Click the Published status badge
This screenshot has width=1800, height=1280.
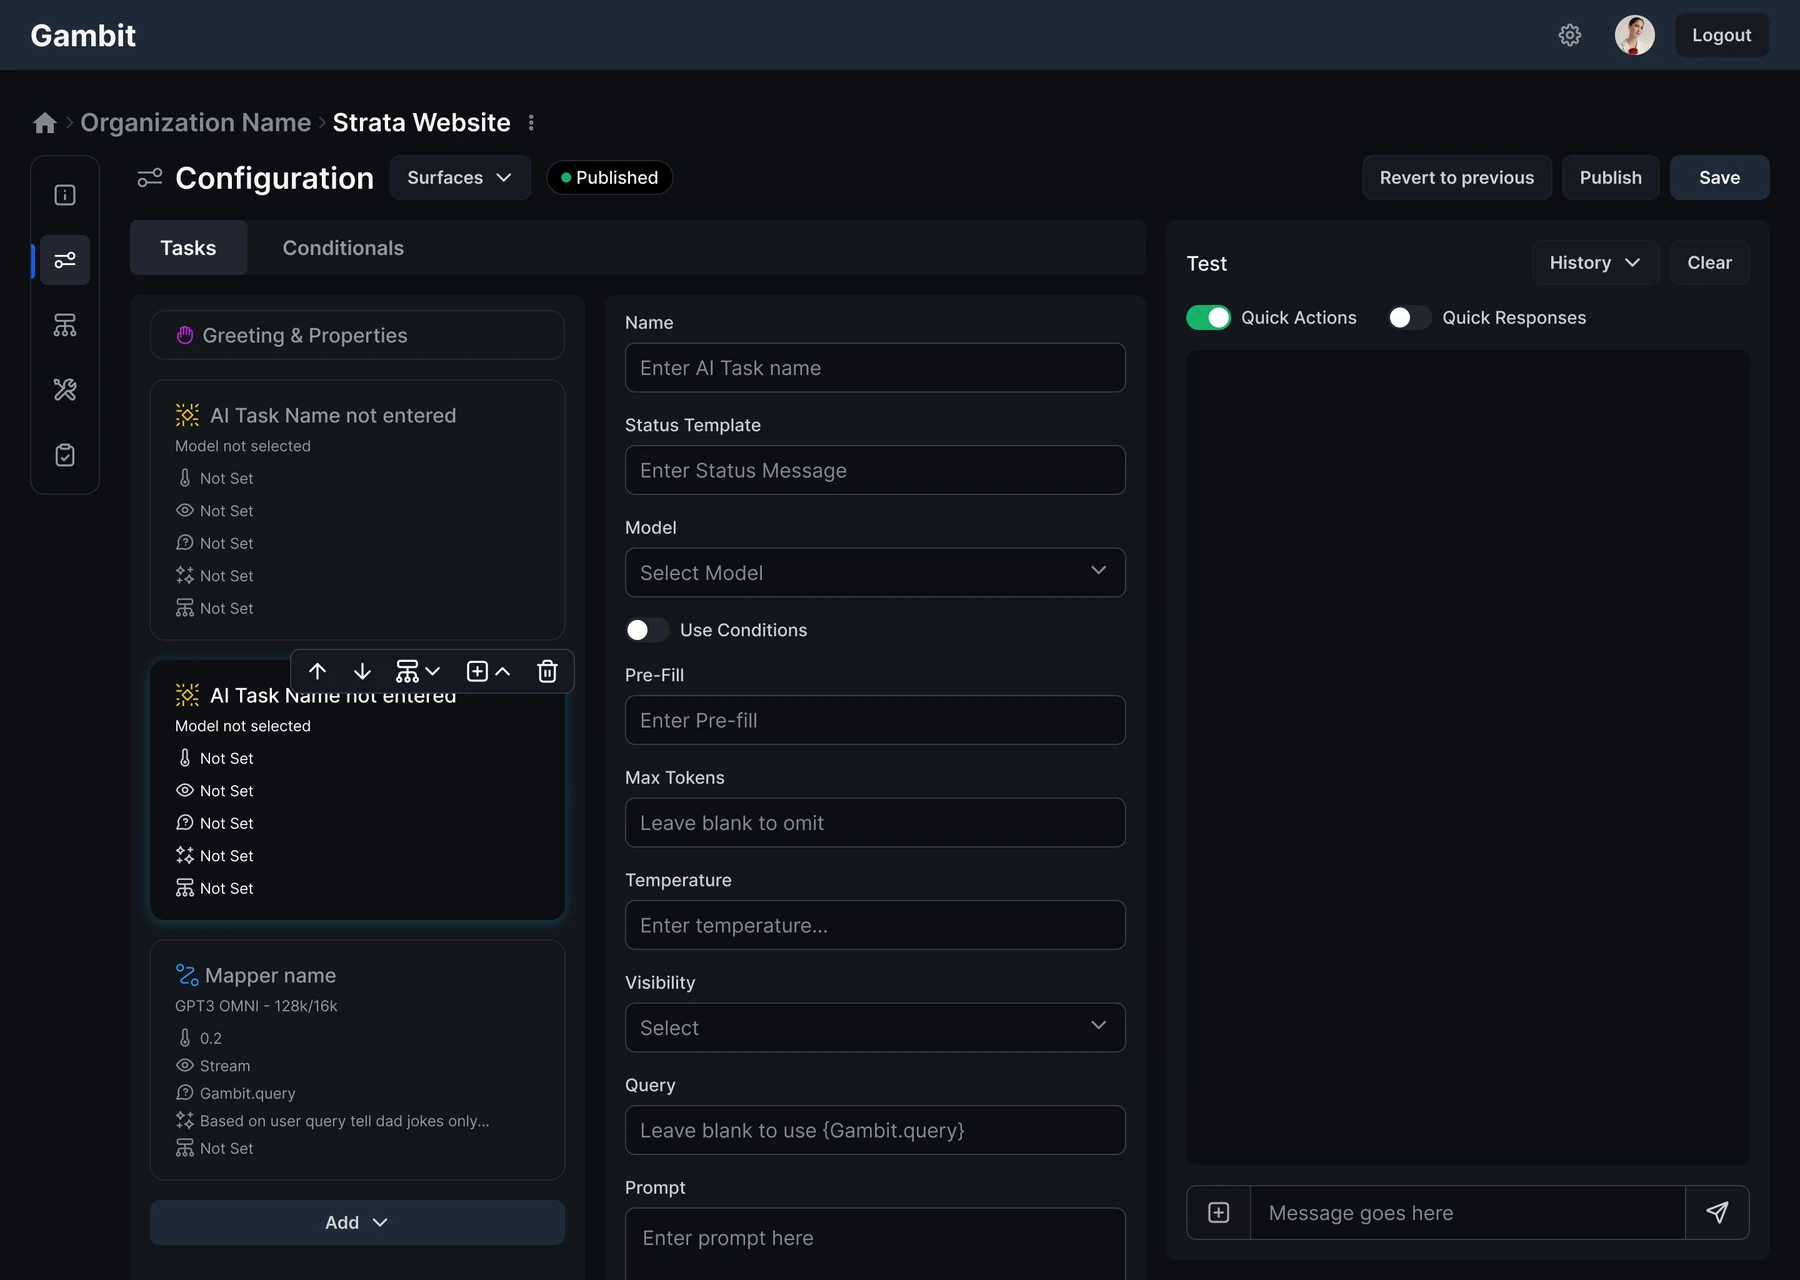609,177
